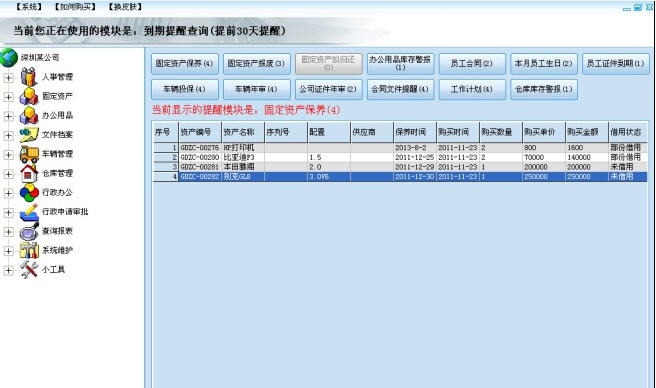Click the 购买金额 column header
656x388 pixels.
[587, 132]
